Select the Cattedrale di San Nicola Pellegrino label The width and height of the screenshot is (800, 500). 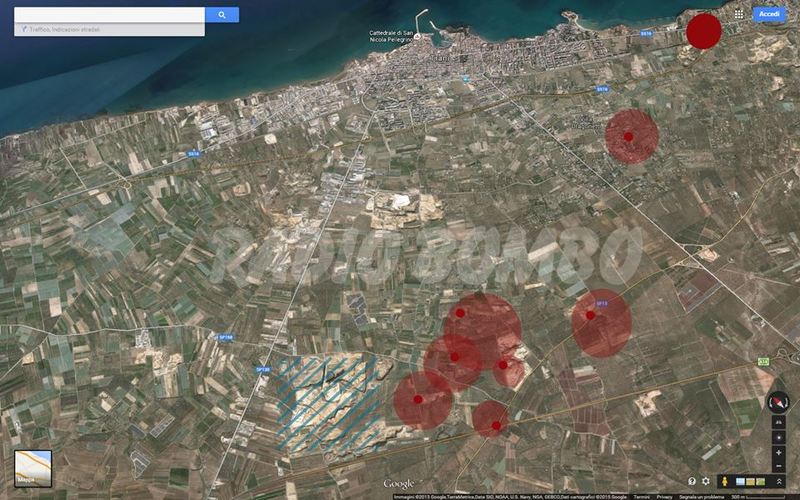point(392,37)
